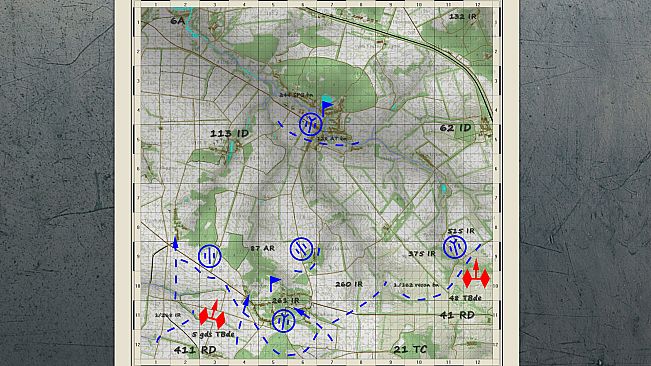
Task: Select the blue circled unit right of 87 AR
Action: (301, 249)
